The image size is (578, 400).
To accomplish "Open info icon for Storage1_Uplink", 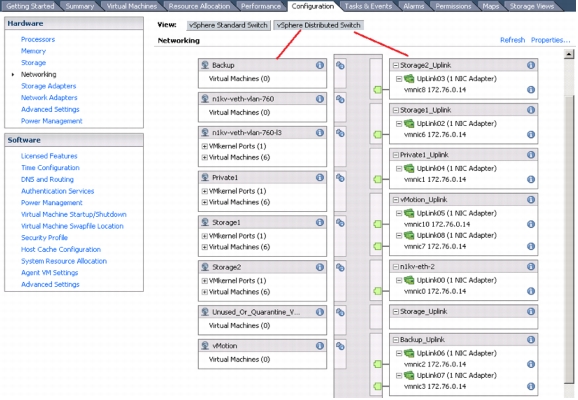I will [531, 110].
